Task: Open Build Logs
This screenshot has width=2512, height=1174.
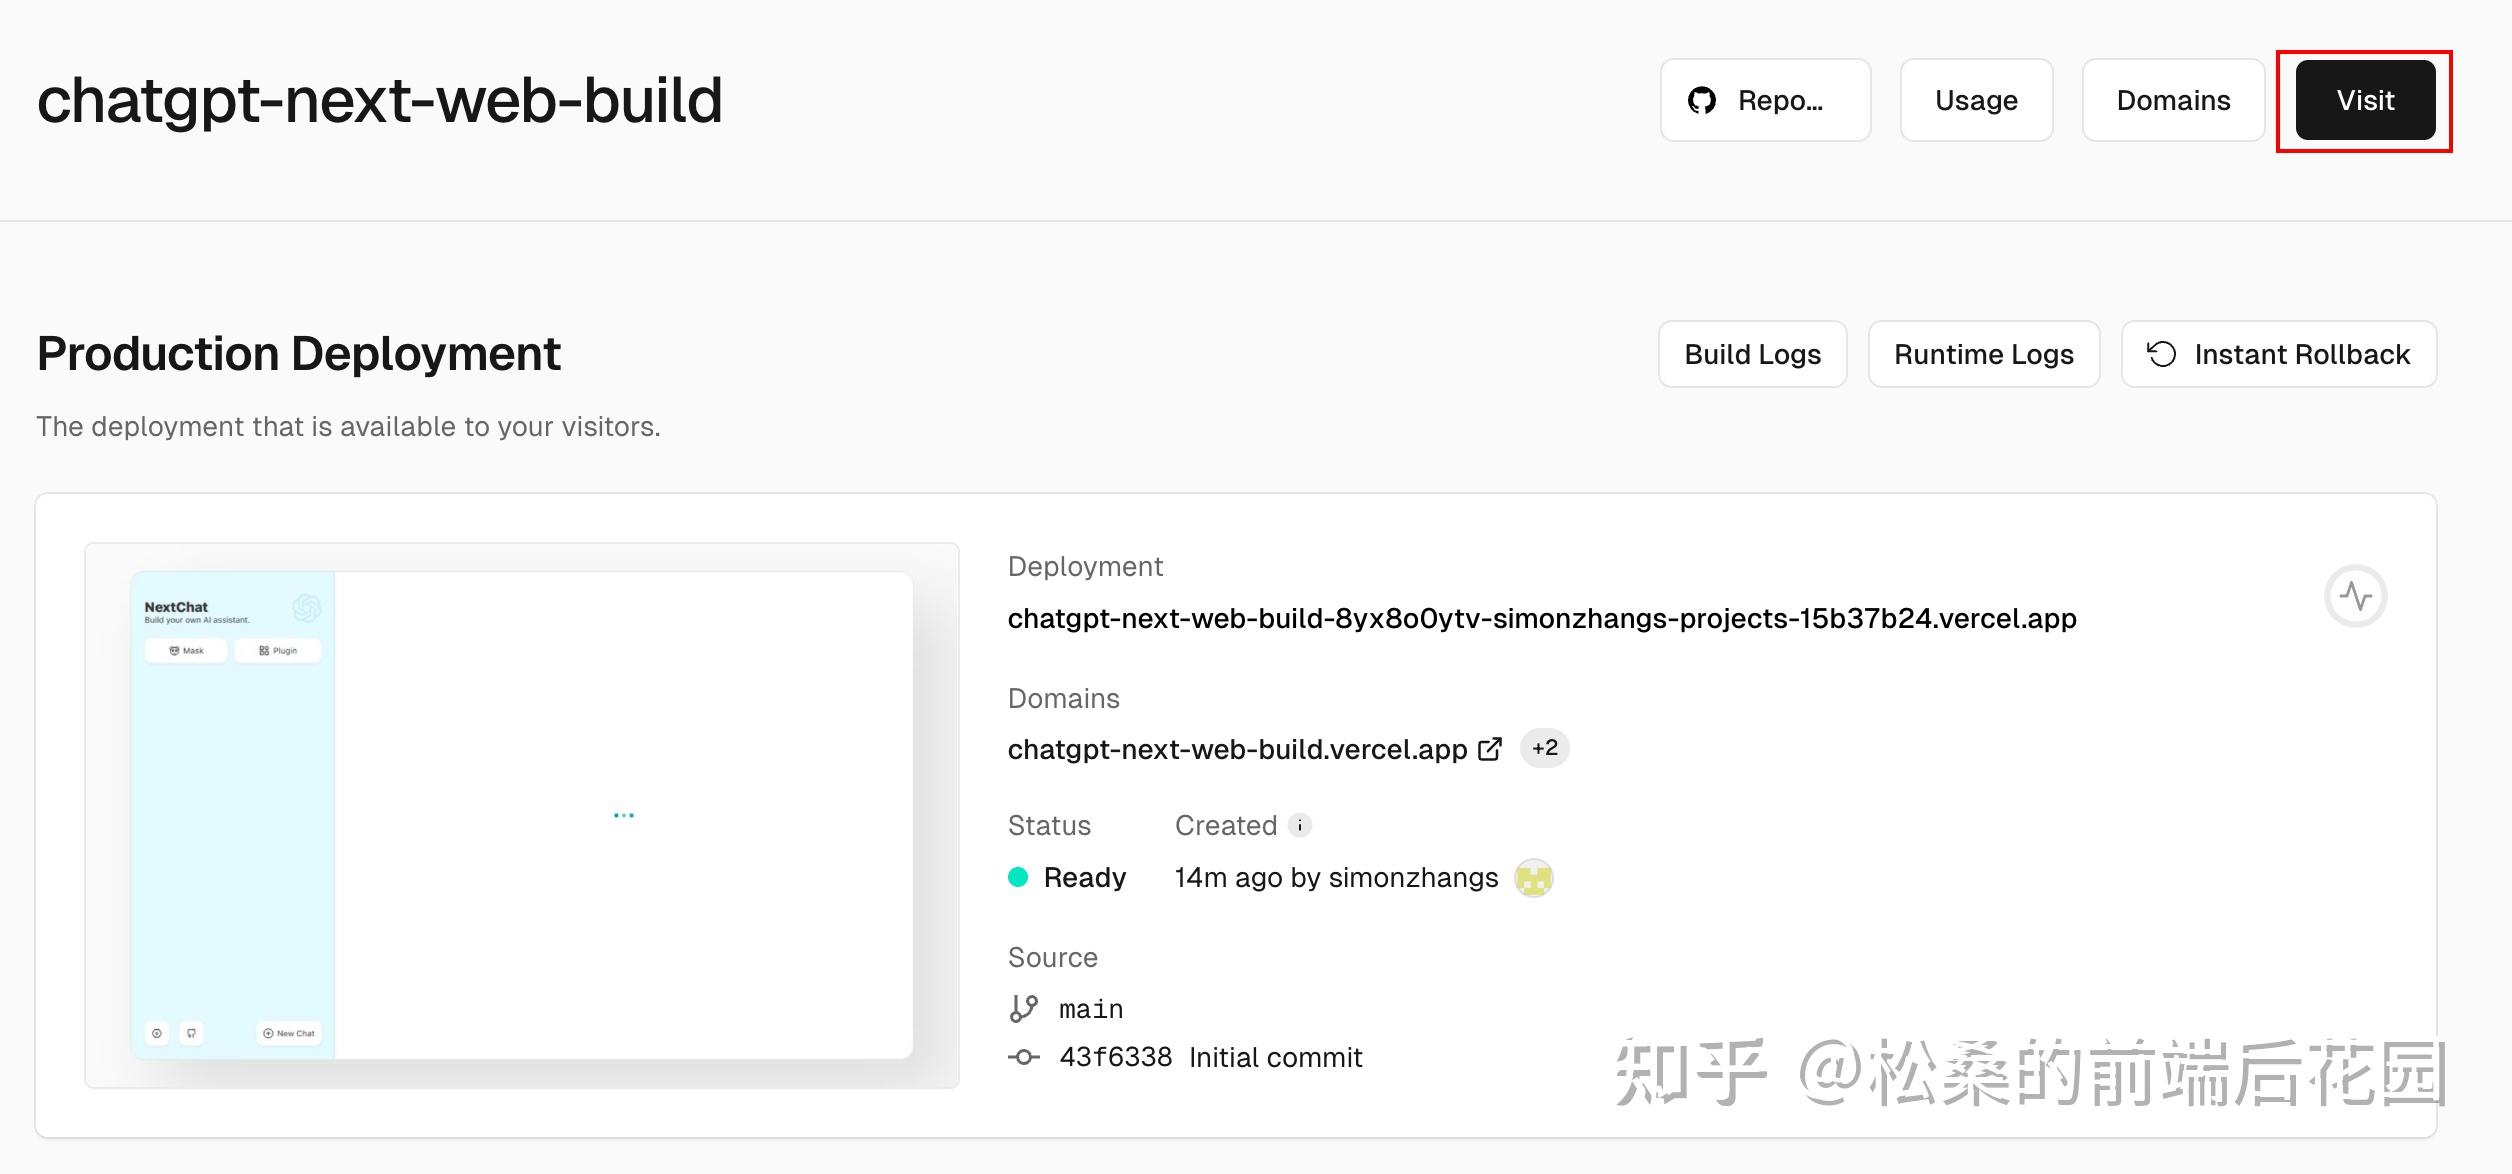Action: (x=1752, y=354)
